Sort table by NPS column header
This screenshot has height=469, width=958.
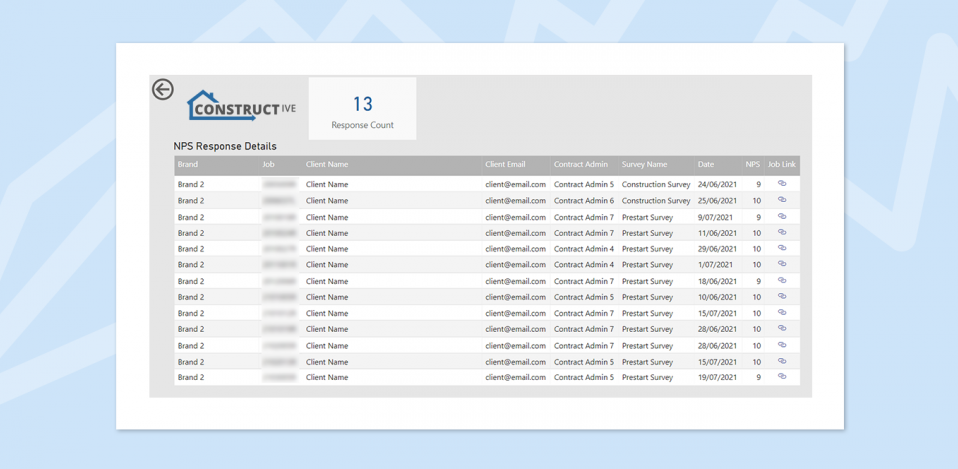pyautogui.click(x=752, y=165)
